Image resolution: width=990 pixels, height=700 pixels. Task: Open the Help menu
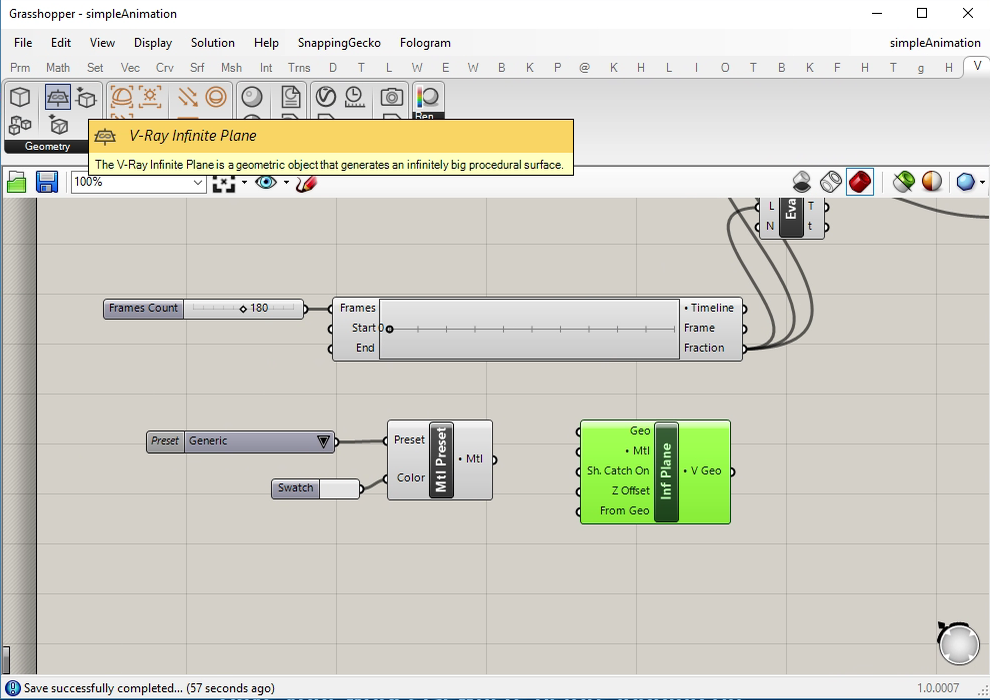point(266,43)
